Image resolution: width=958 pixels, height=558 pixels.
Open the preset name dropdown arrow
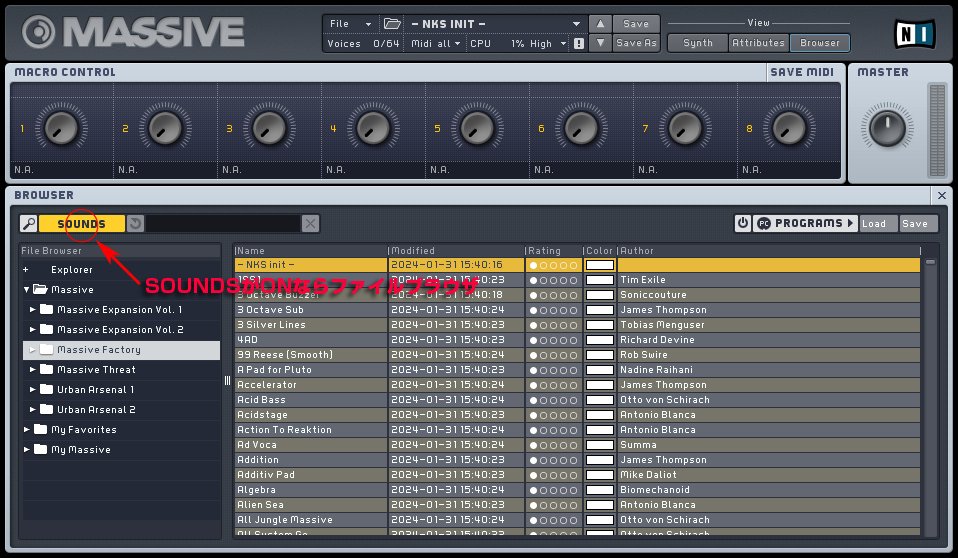click(x=576, y=24)
